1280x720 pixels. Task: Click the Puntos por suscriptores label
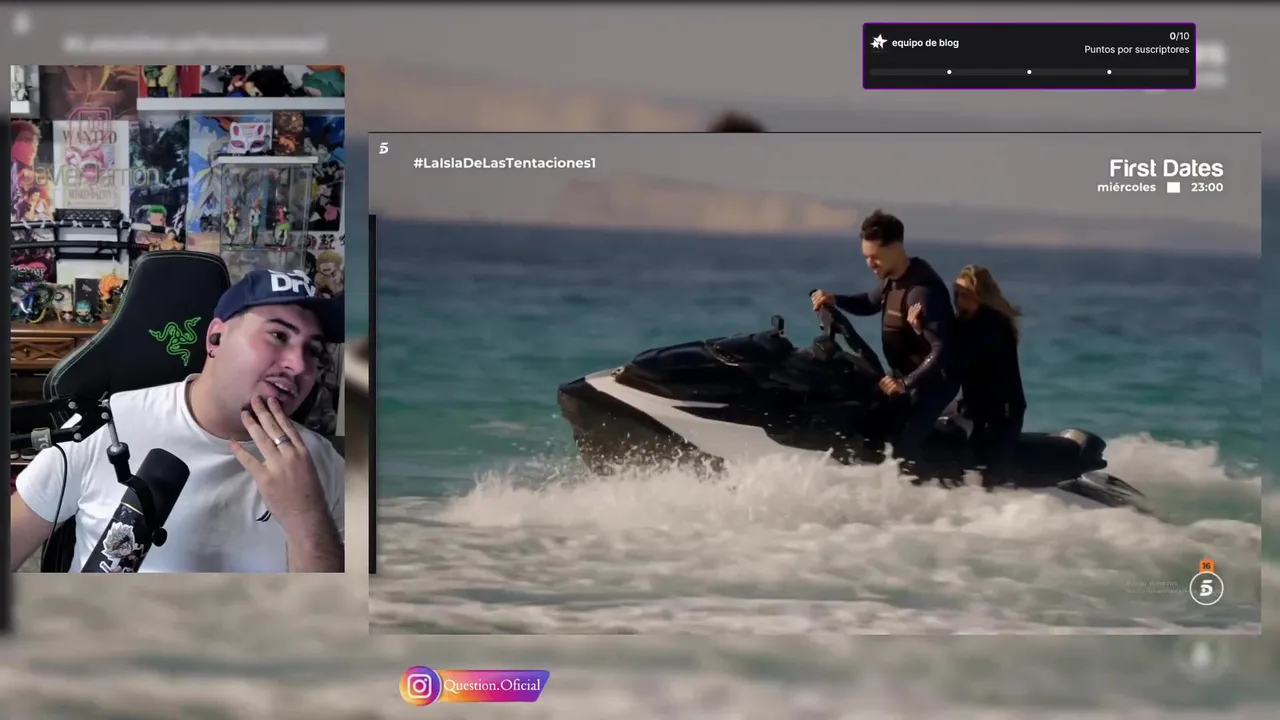(1137, 50)
